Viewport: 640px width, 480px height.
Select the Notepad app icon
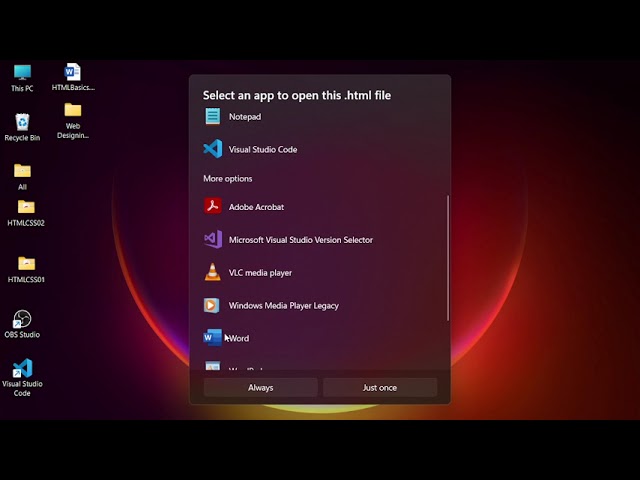tap(213, 116)
